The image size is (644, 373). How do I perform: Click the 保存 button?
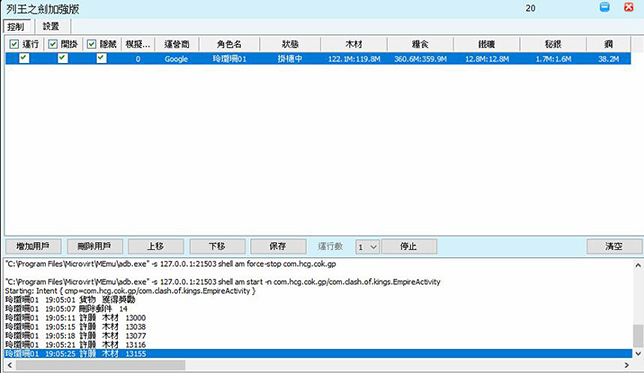(278, 246)
